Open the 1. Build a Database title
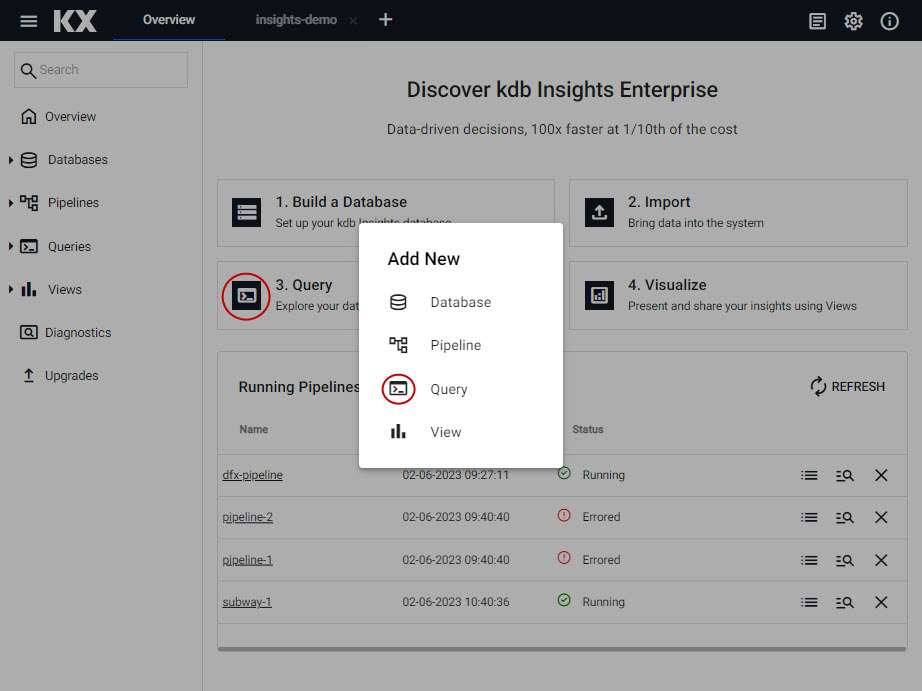The width and height of the screenshot is (922, 691). point(341,202)
